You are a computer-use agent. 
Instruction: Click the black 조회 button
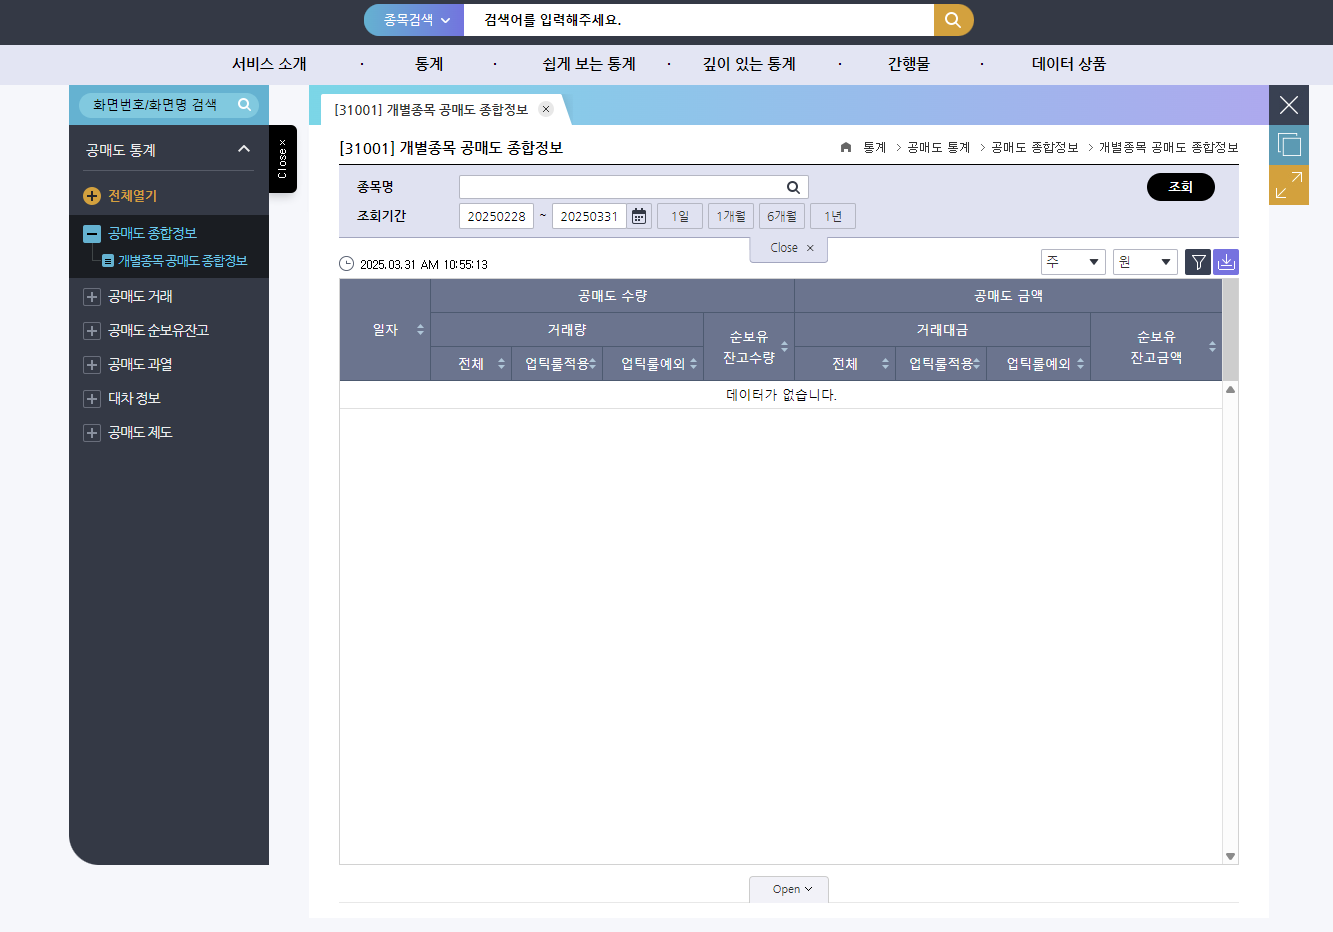(1181, 187)
